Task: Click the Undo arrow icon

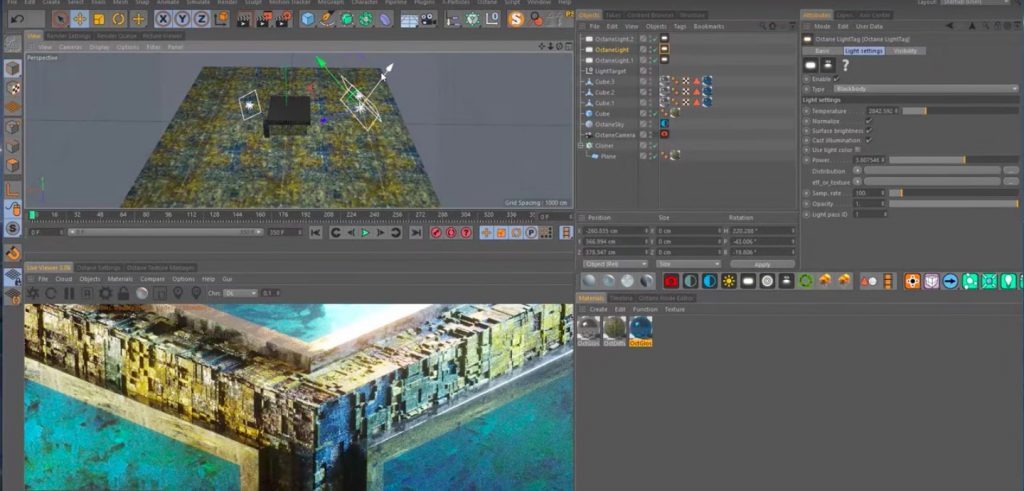Action: (x=17, y=18)
